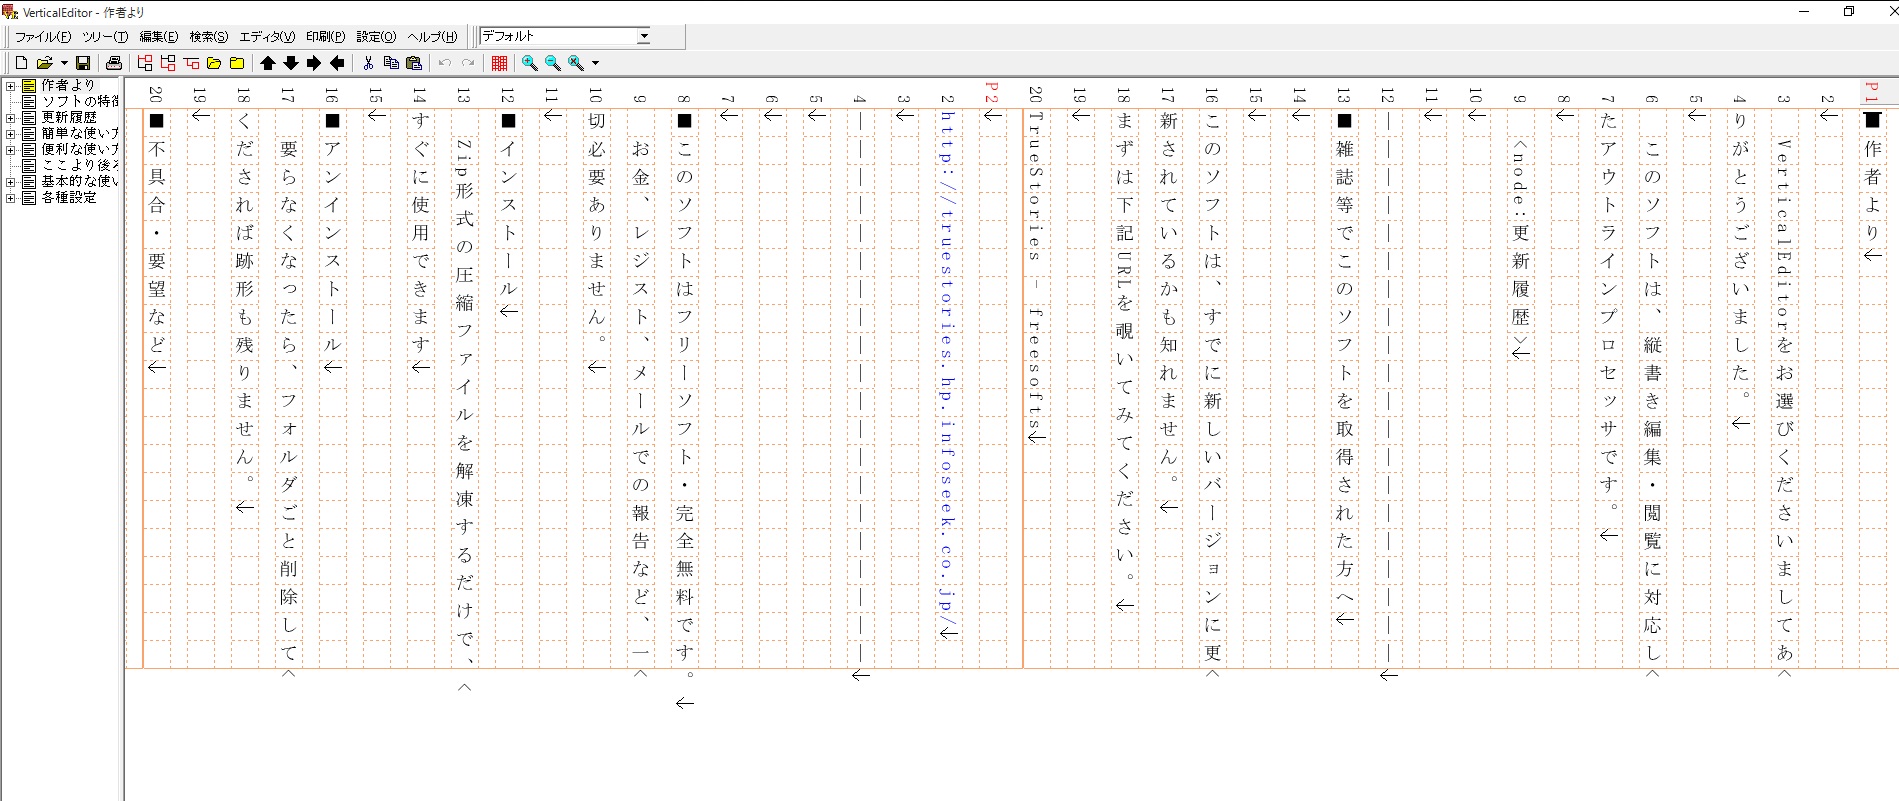Click the black left arrow toolbar icon
This screenshot has height=801, width=1899.
point(337,63)
